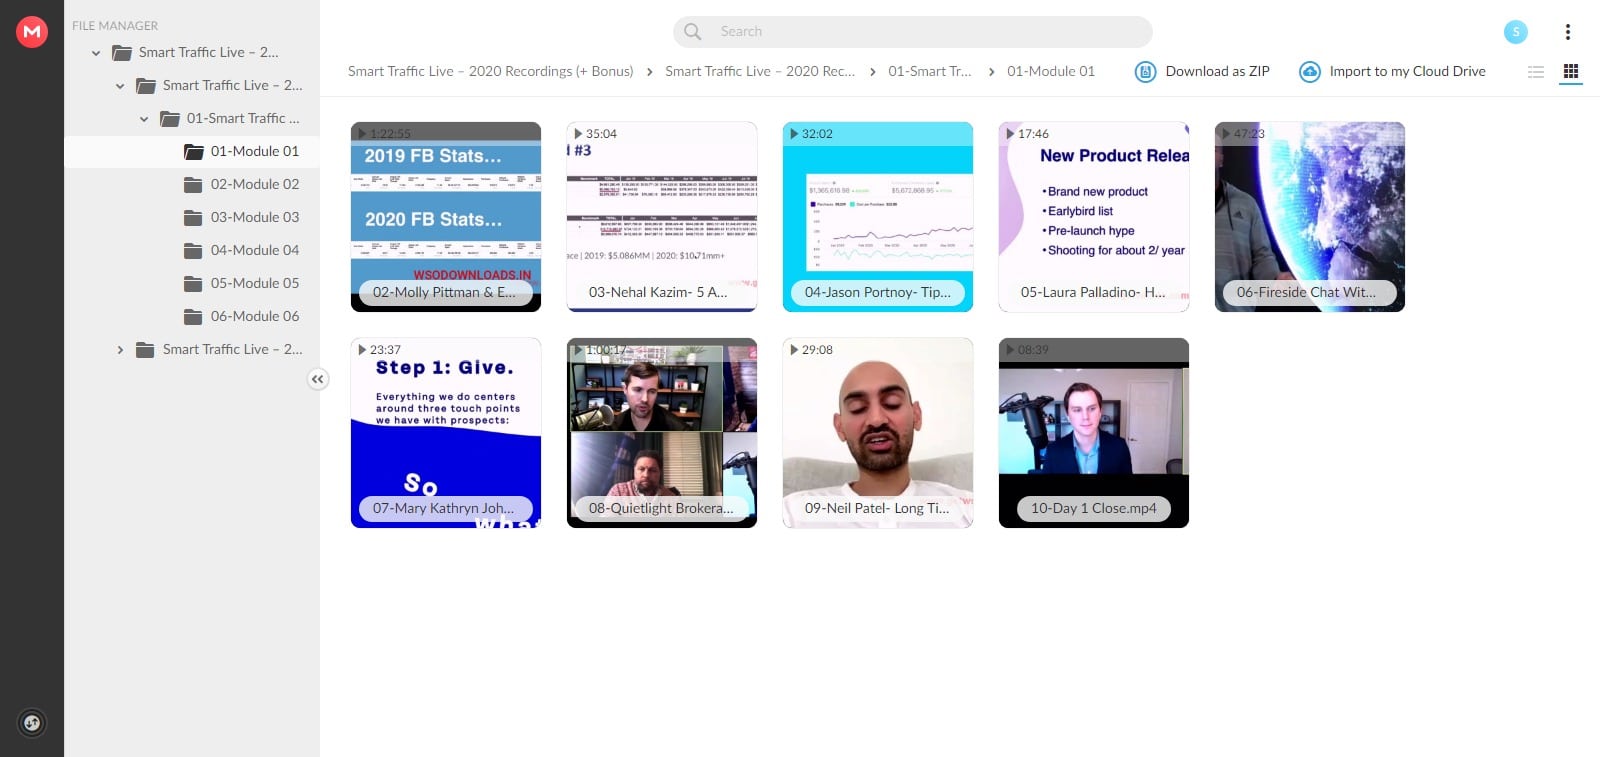Go to 01-Smart Tr... breadcrumb link

929,72
